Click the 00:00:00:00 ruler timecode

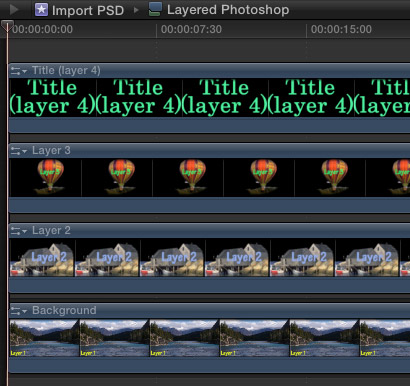(43, 29)
